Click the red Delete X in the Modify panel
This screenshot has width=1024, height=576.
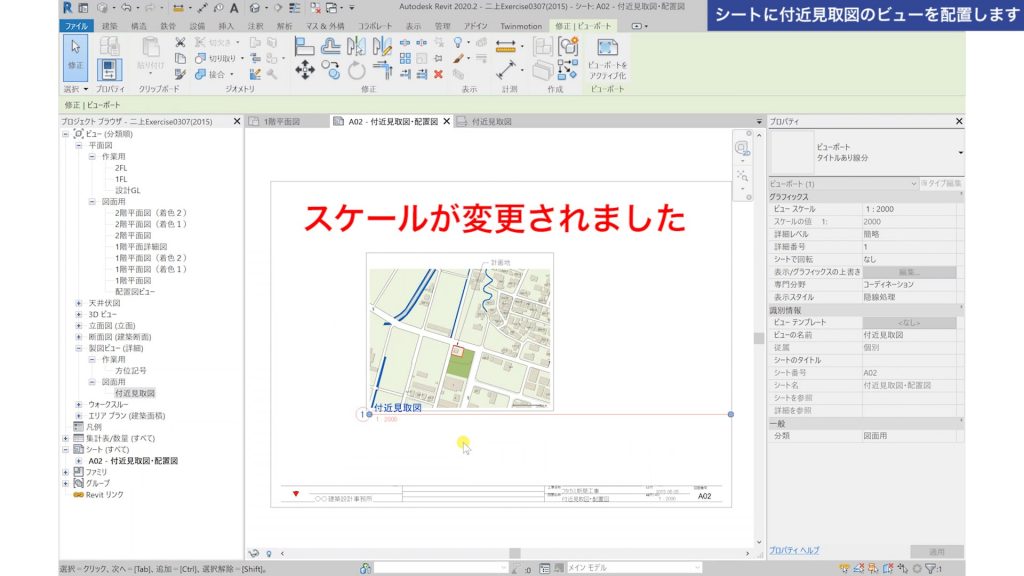click(438, 75)
